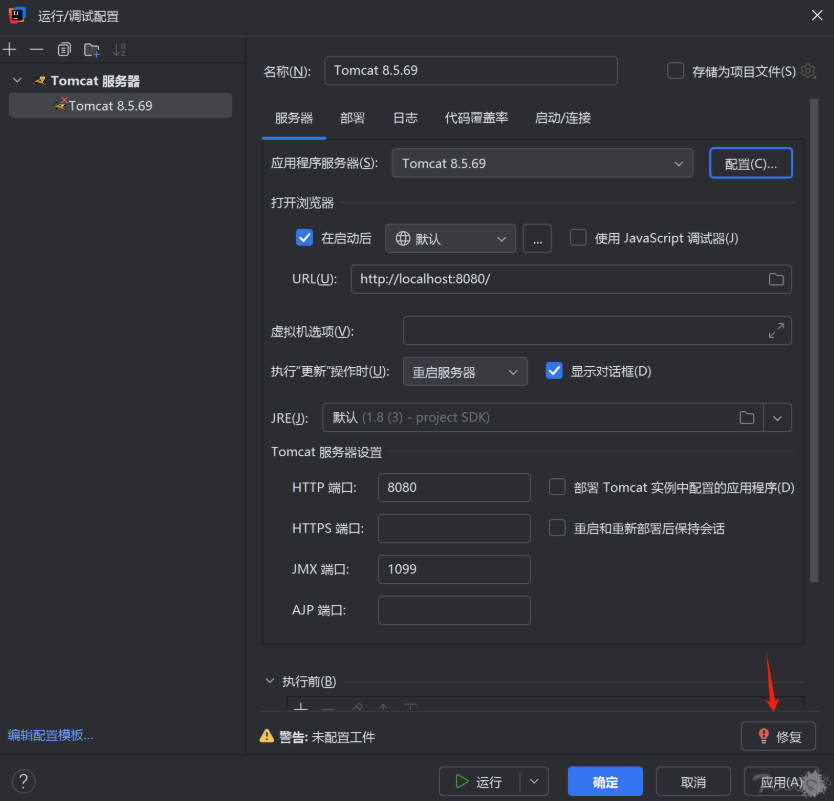
Task: Copy the selected configuration
Action: (64, 50)
